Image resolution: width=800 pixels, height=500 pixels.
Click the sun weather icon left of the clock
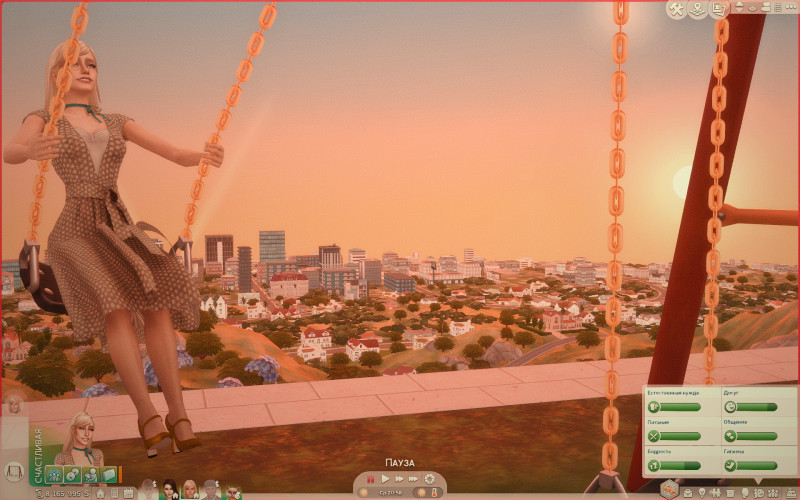point(364,492)
